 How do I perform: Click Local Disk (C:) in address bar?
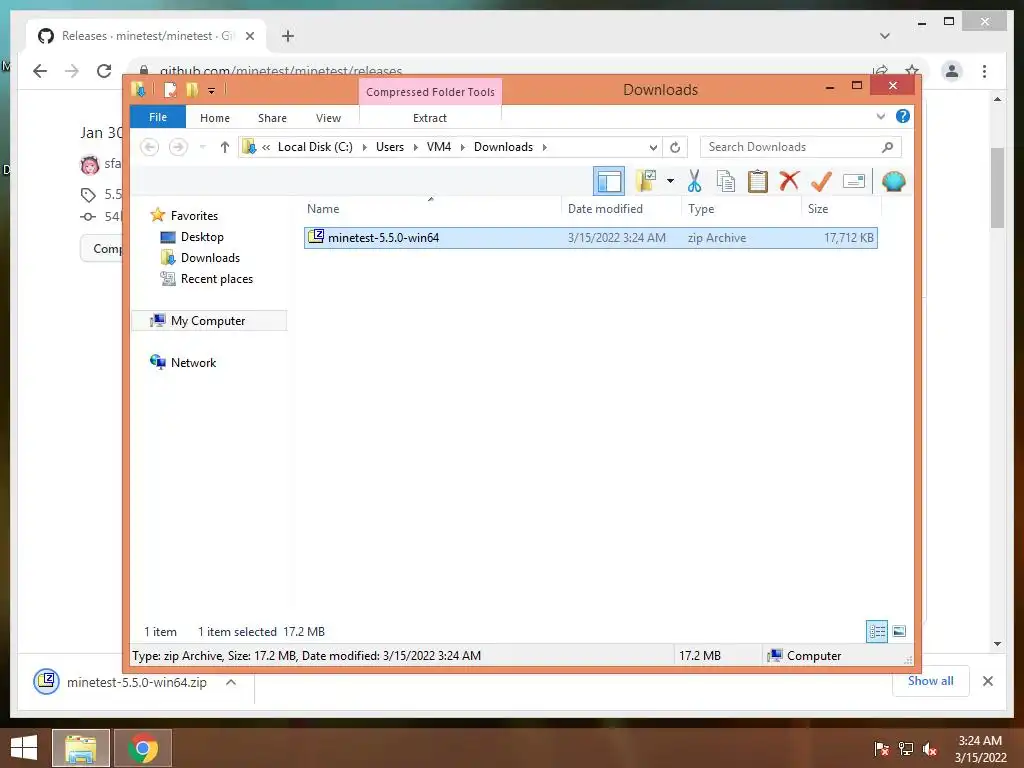point(315,147)
